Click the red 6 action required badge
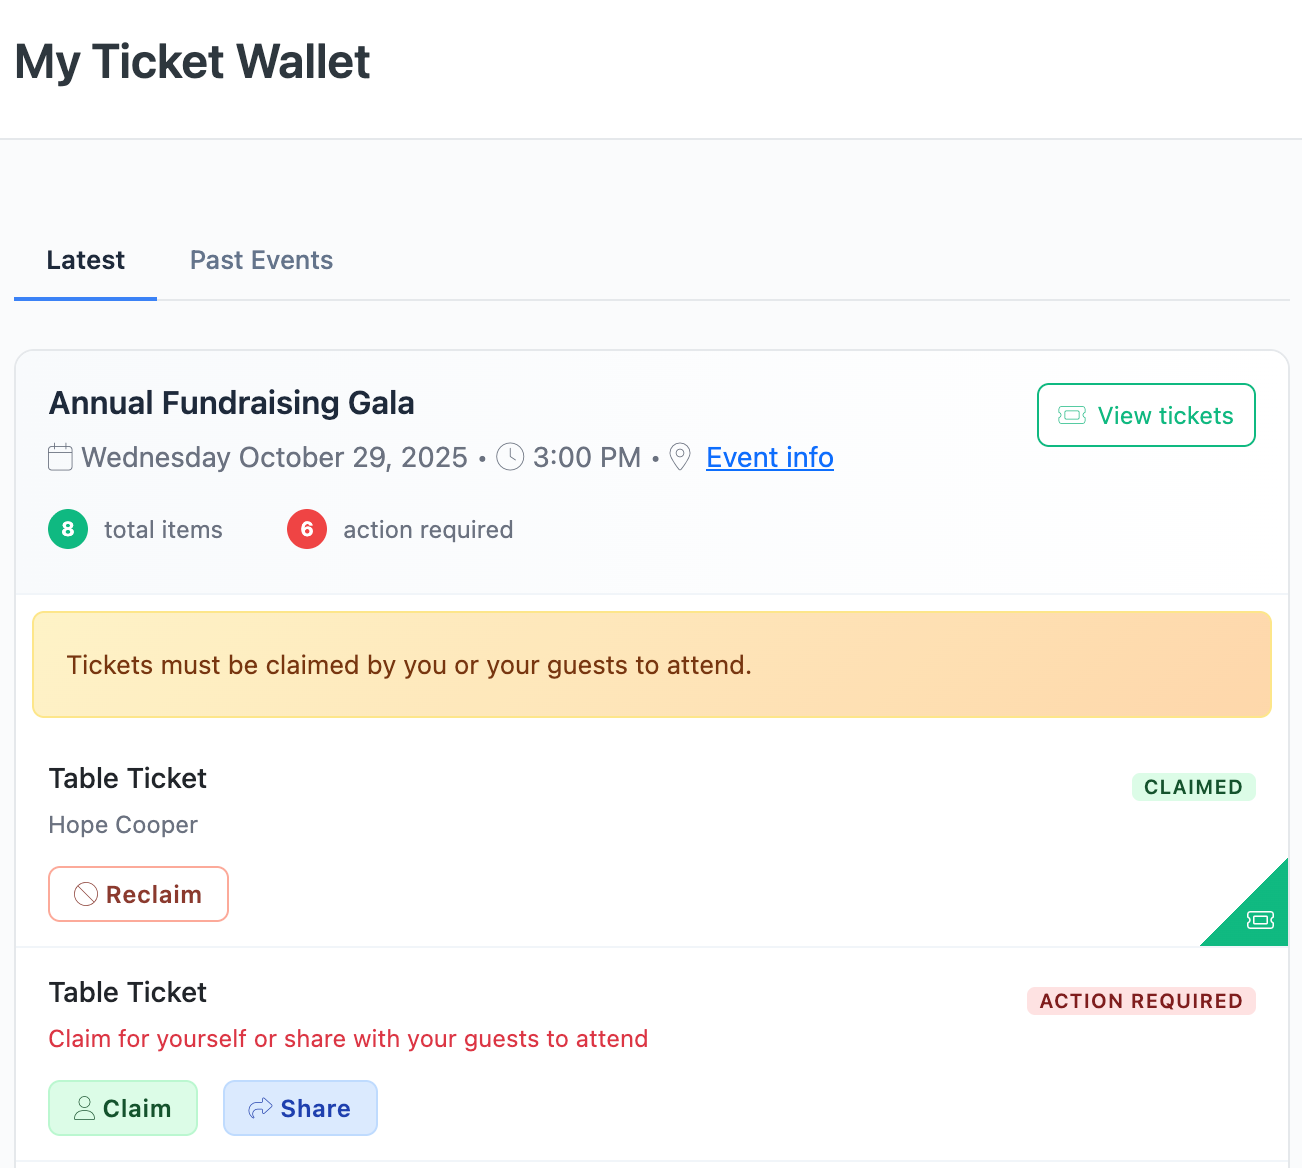1302x1168 pixels. pyautogui.click(x=307, y=529)
